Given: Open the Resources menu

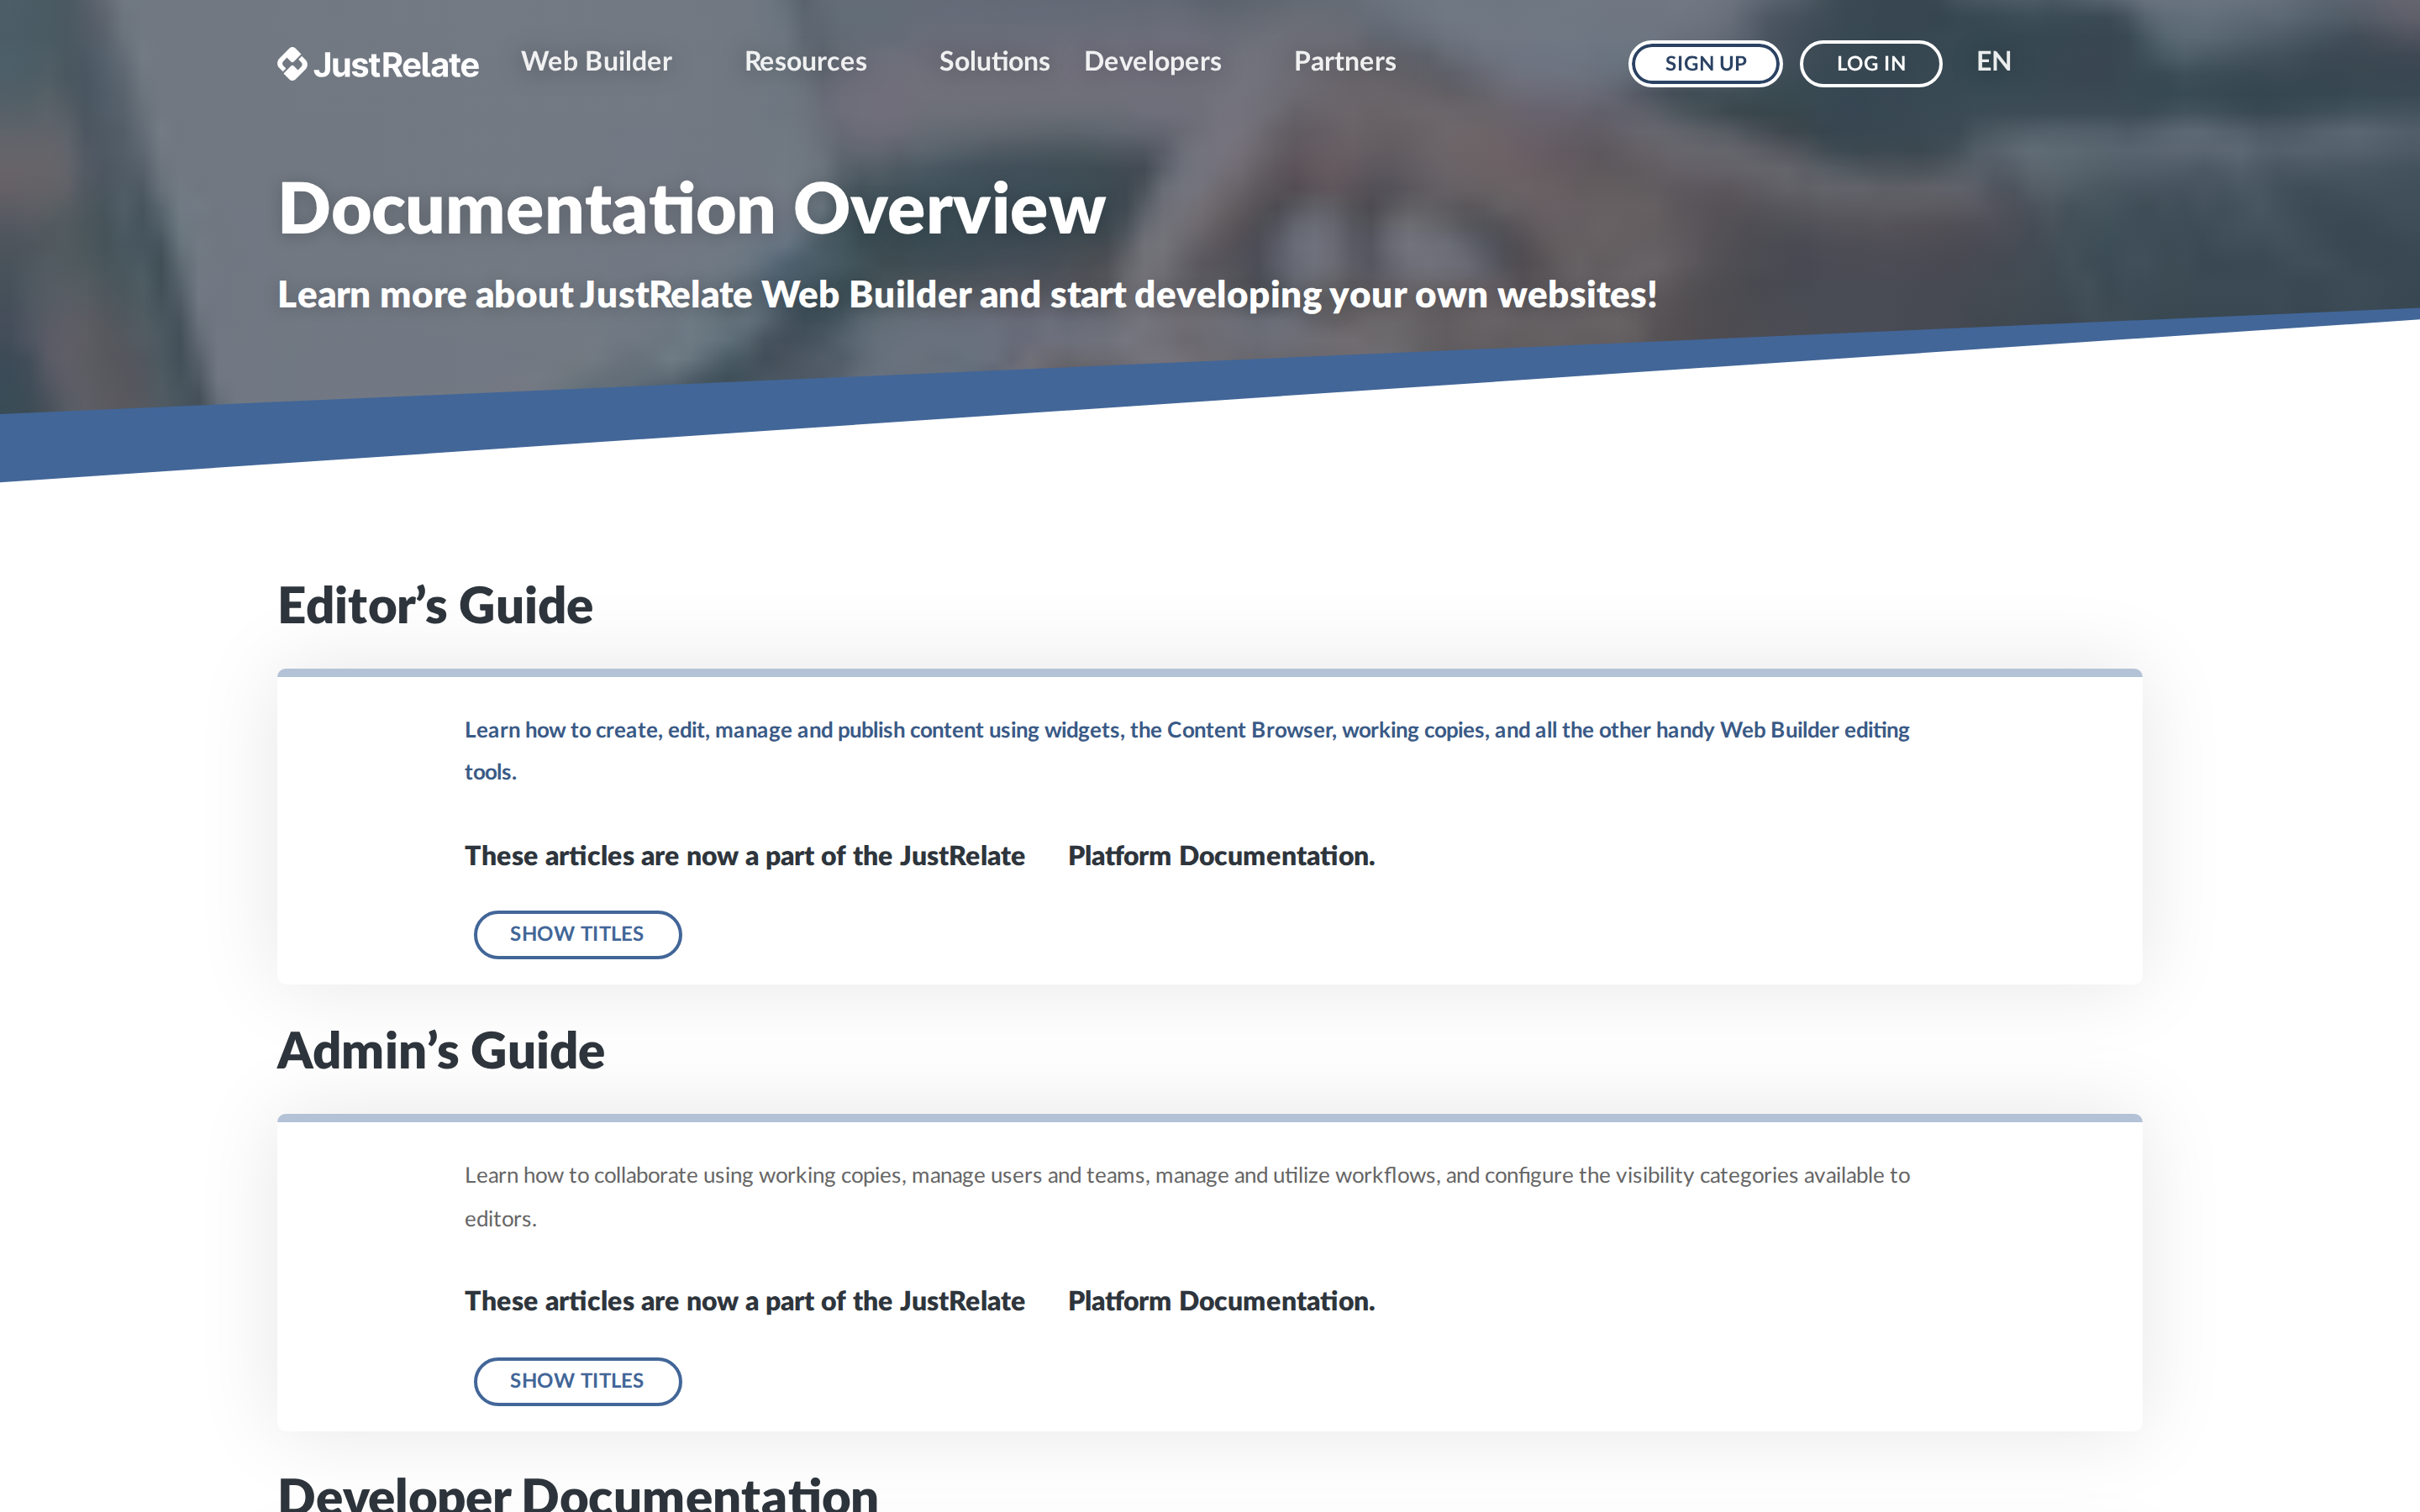Looking at the screenshot, I should point(805,62).
